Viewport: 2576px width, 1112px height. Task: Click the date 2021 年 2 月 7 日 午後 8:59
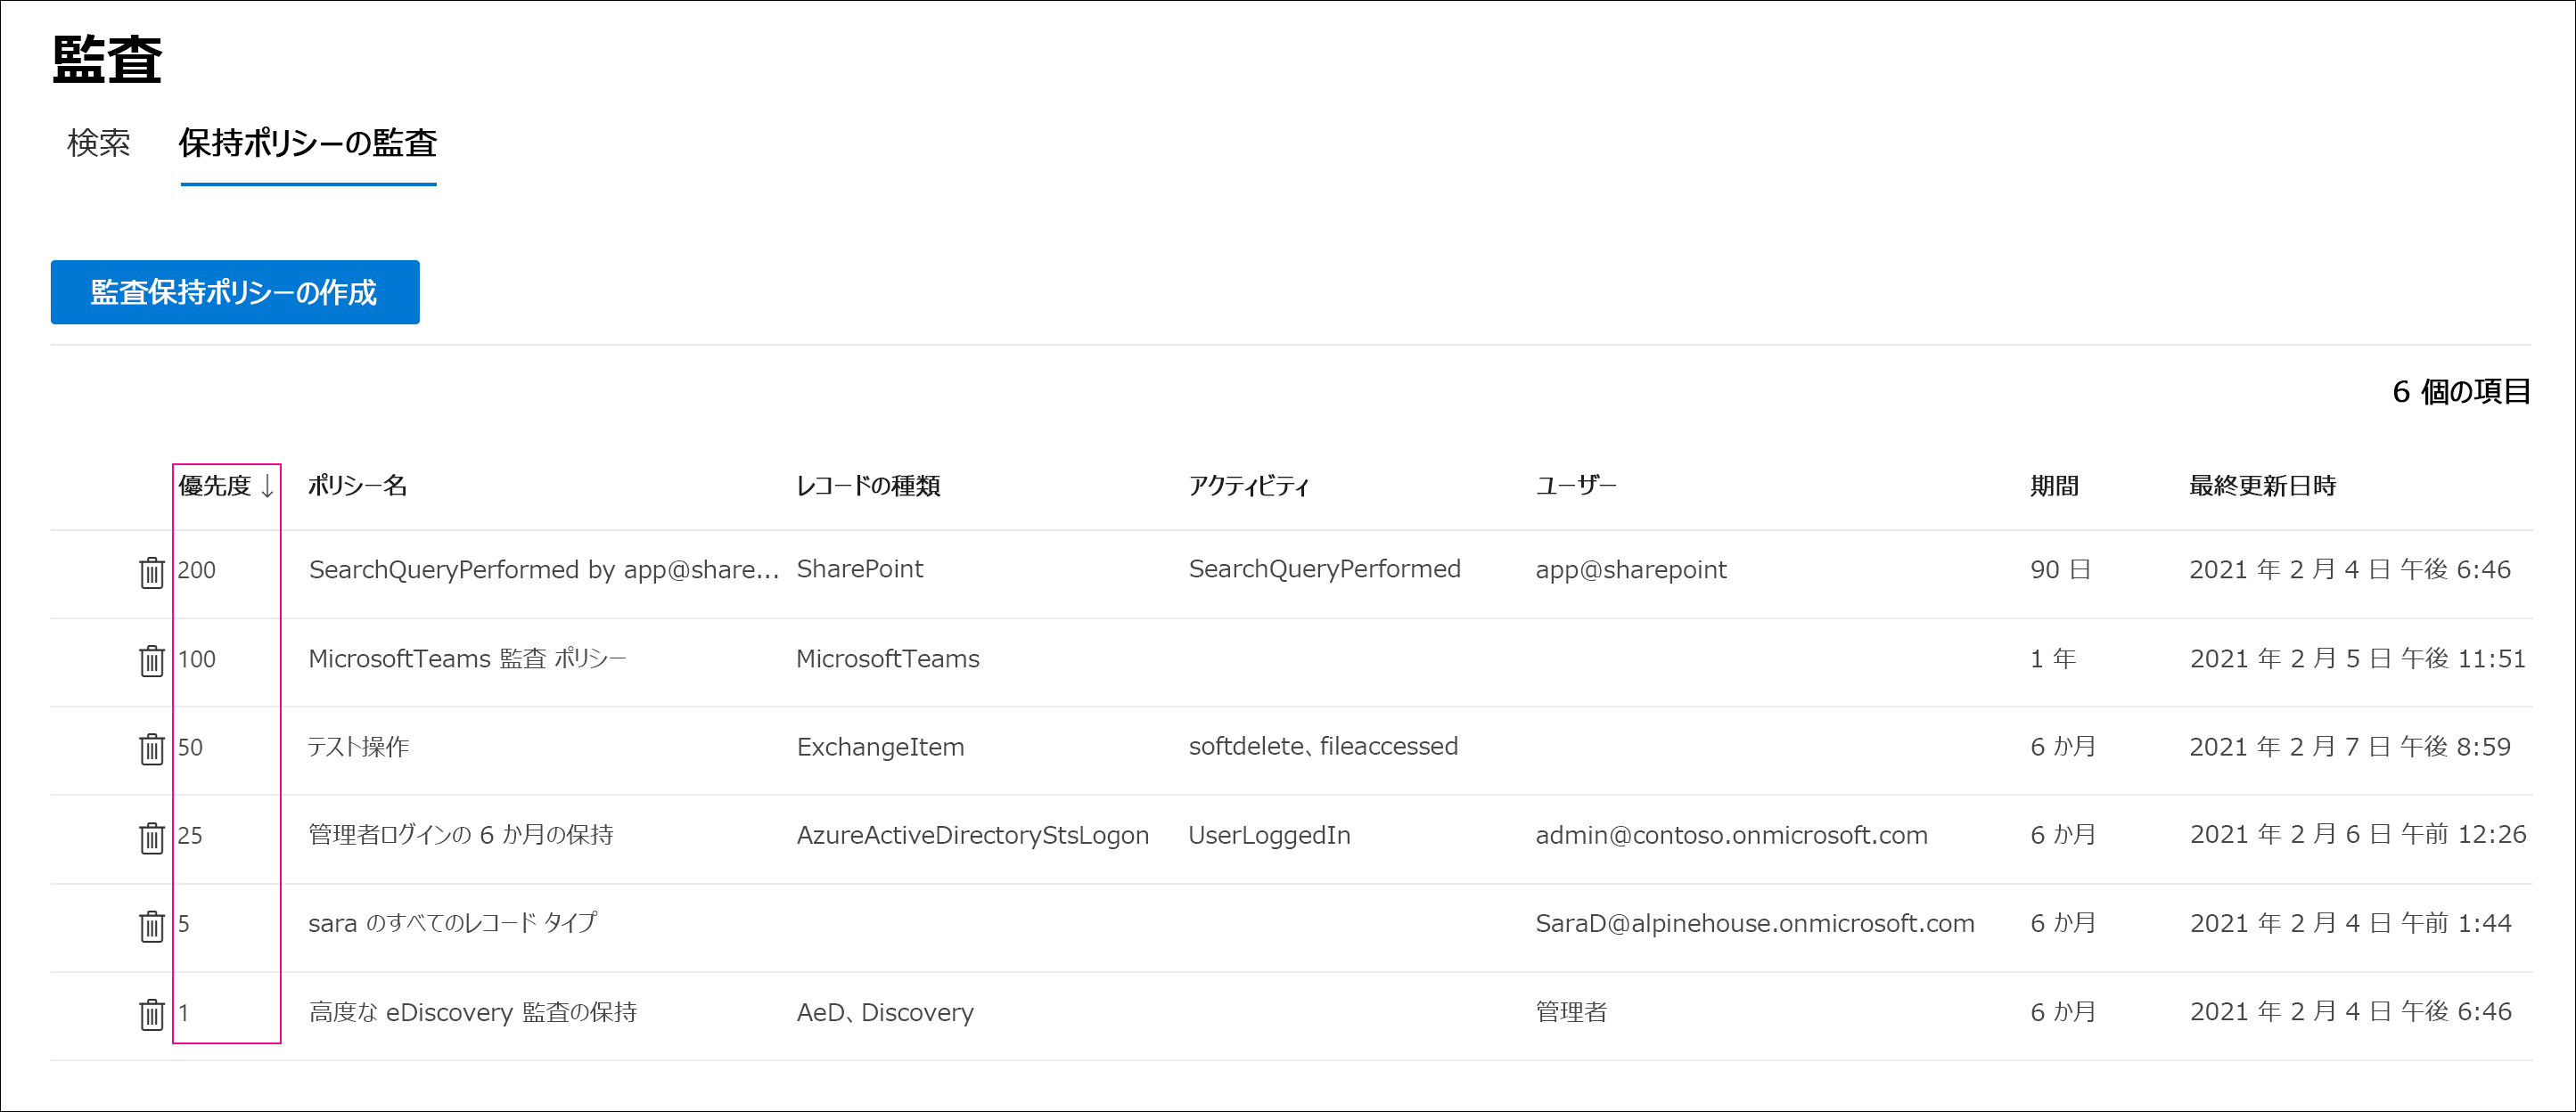tap(2350, 747)
